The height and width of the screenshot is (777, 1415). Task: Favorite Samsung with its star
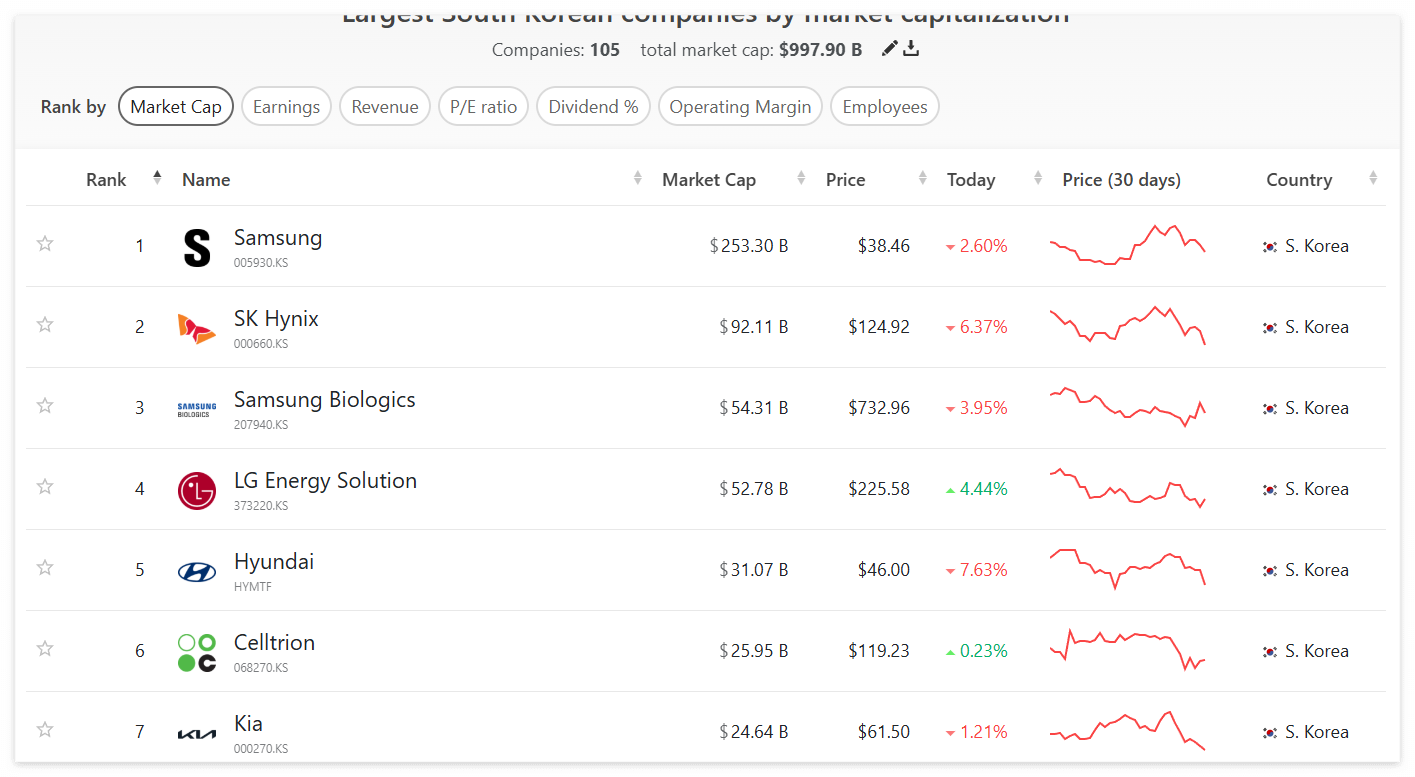point(45,243)
